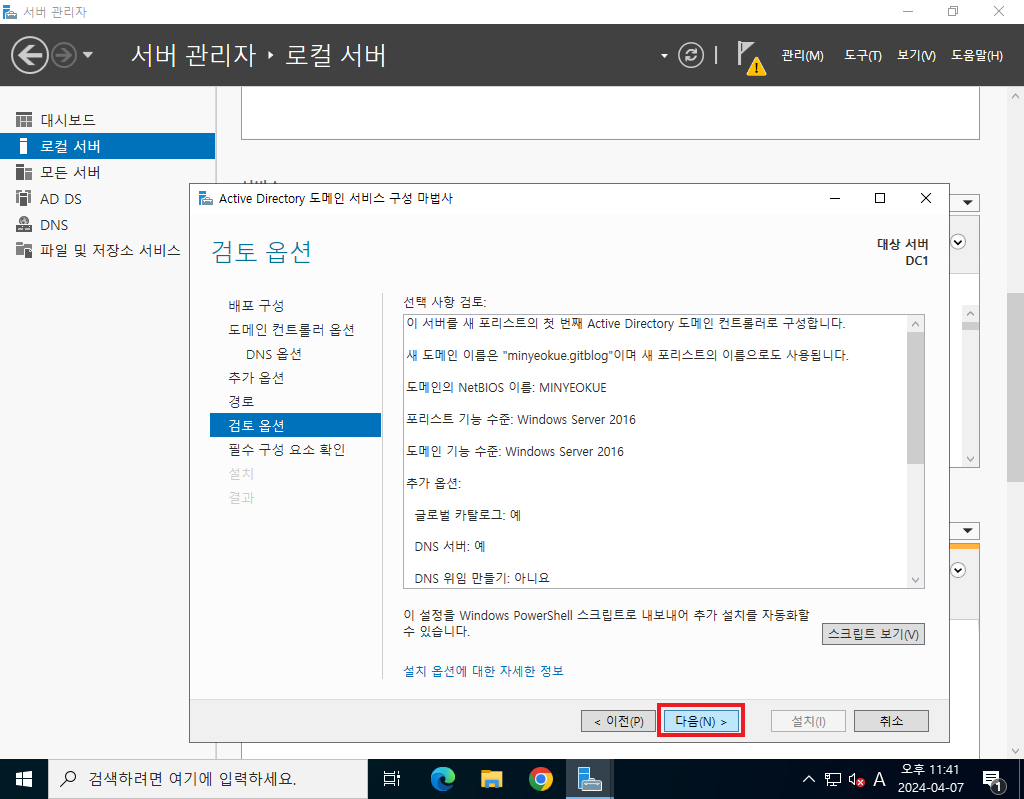1024x799 pixels.
Task: Click the 포리스트 기능 수준 line
Action: click(520, 419)
